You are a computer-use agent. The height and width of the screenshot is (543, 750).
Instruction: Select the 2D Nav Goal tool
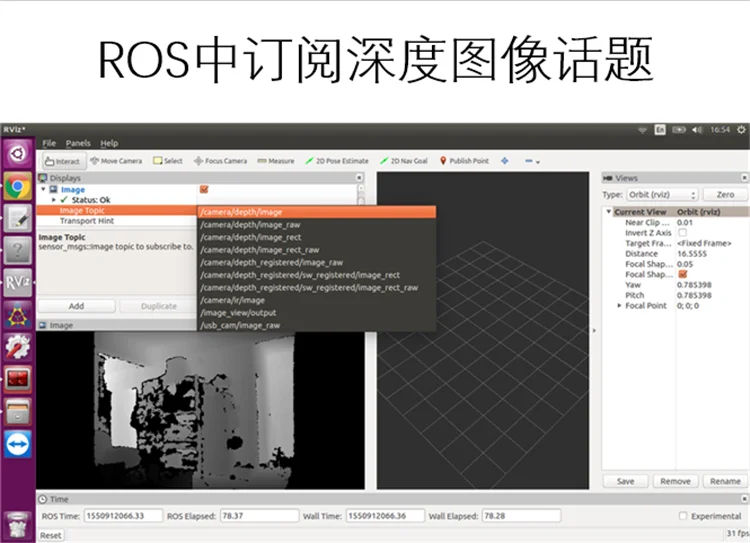(404, 161)
